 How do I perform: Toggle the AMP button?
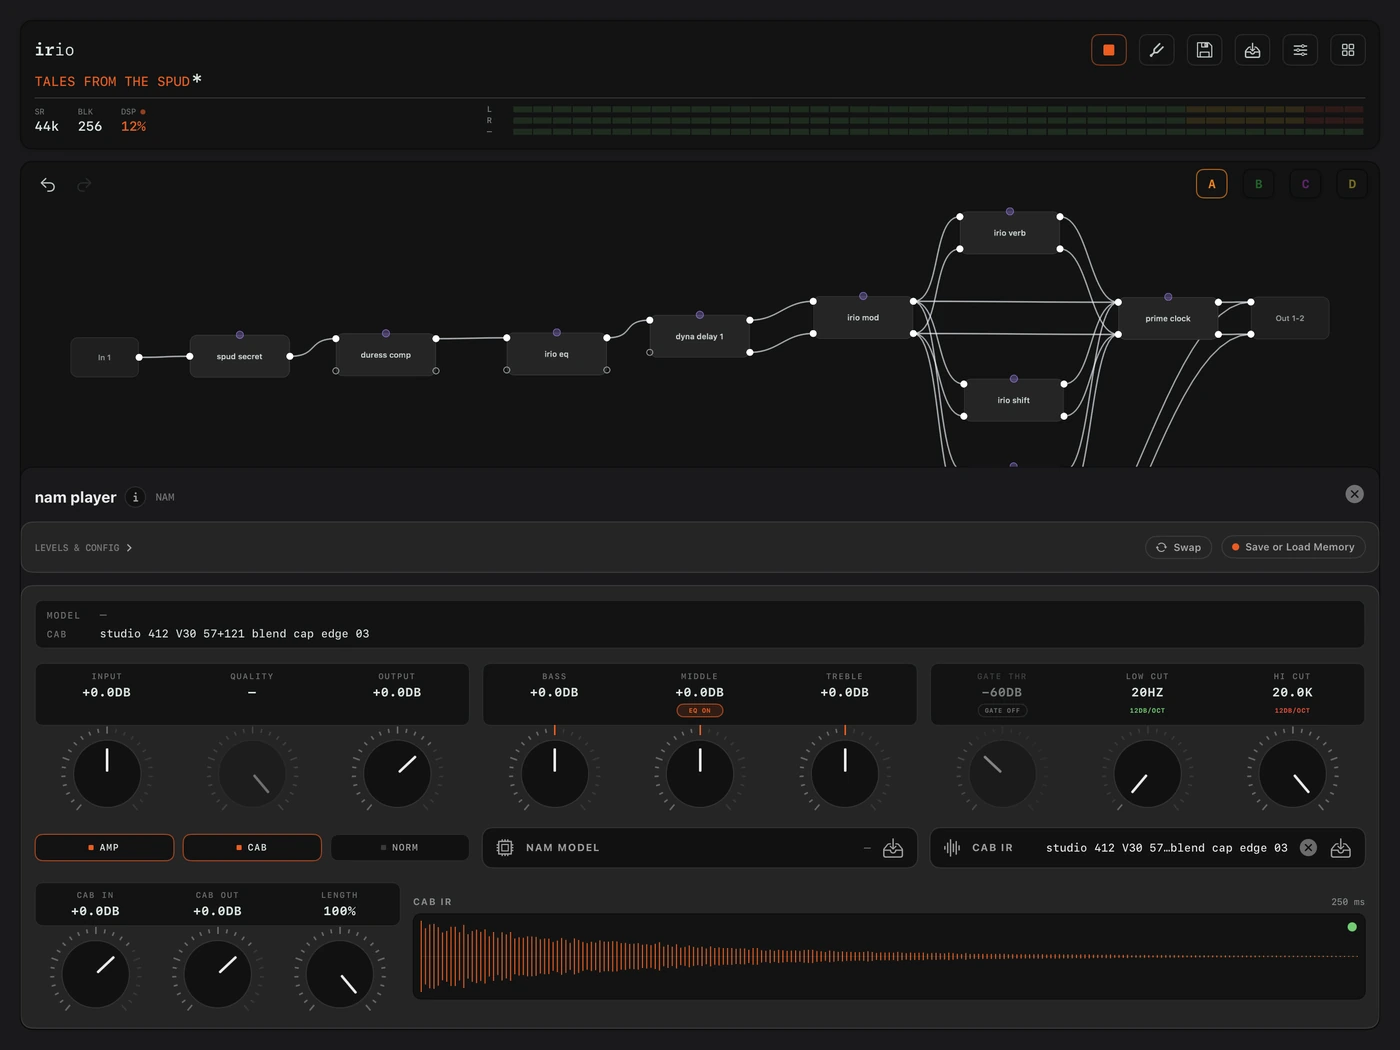pos(104,847)
